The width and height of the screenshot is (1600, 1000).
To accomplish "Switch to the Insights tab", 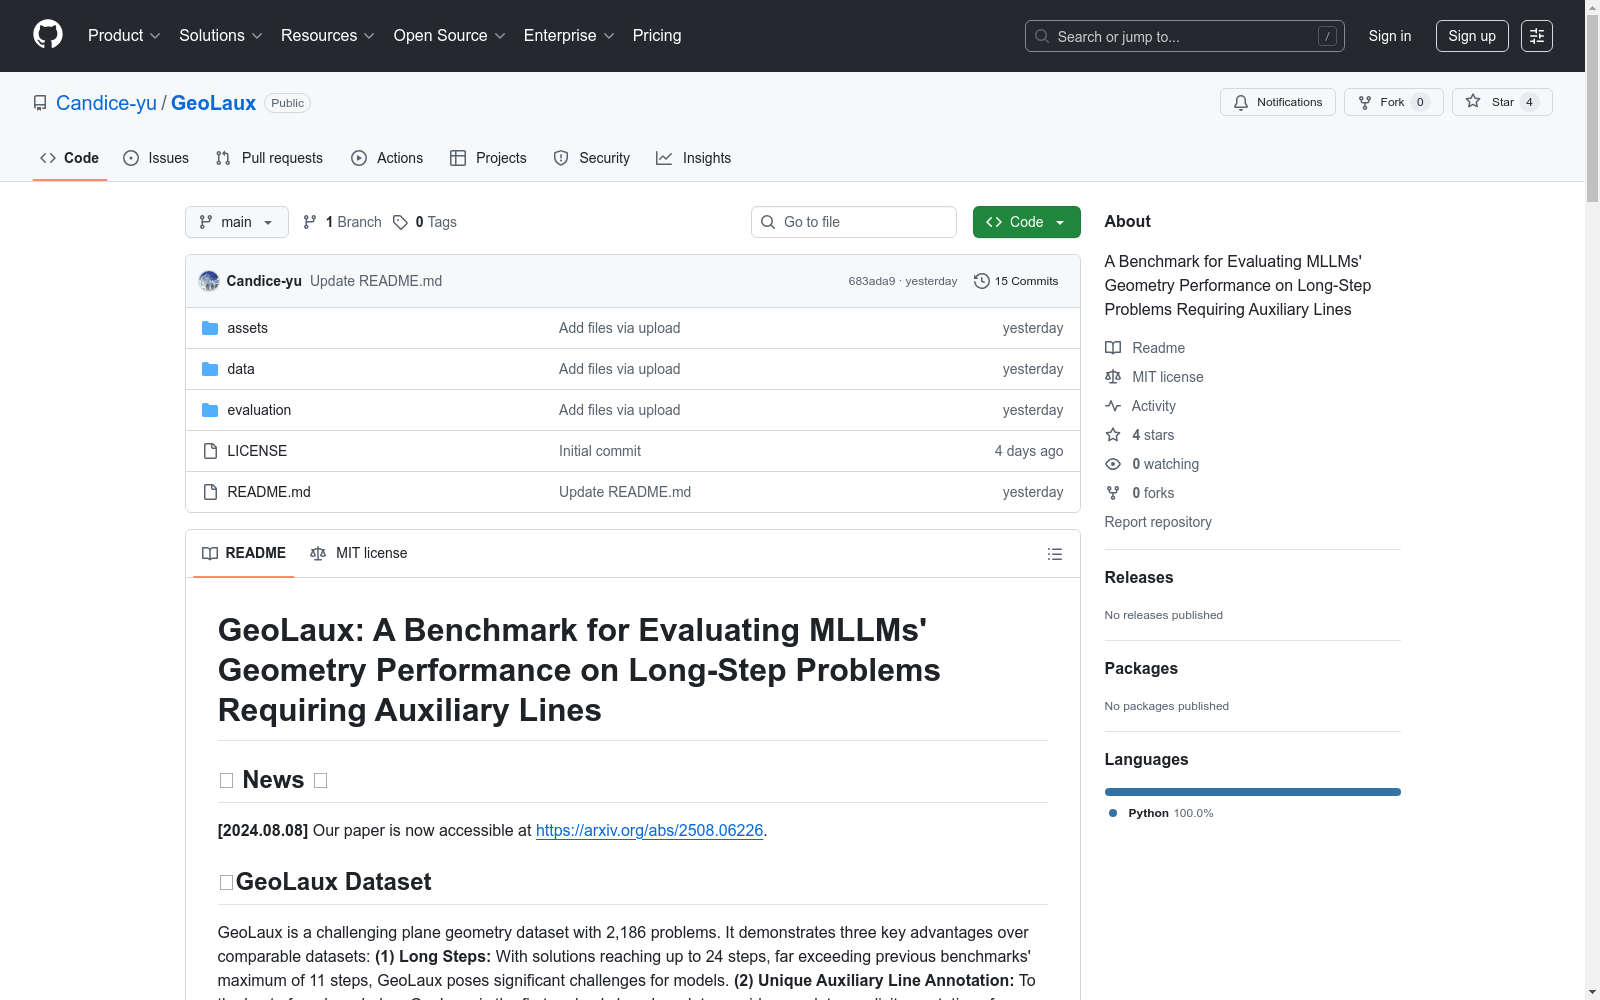I will tap(694, 158).
